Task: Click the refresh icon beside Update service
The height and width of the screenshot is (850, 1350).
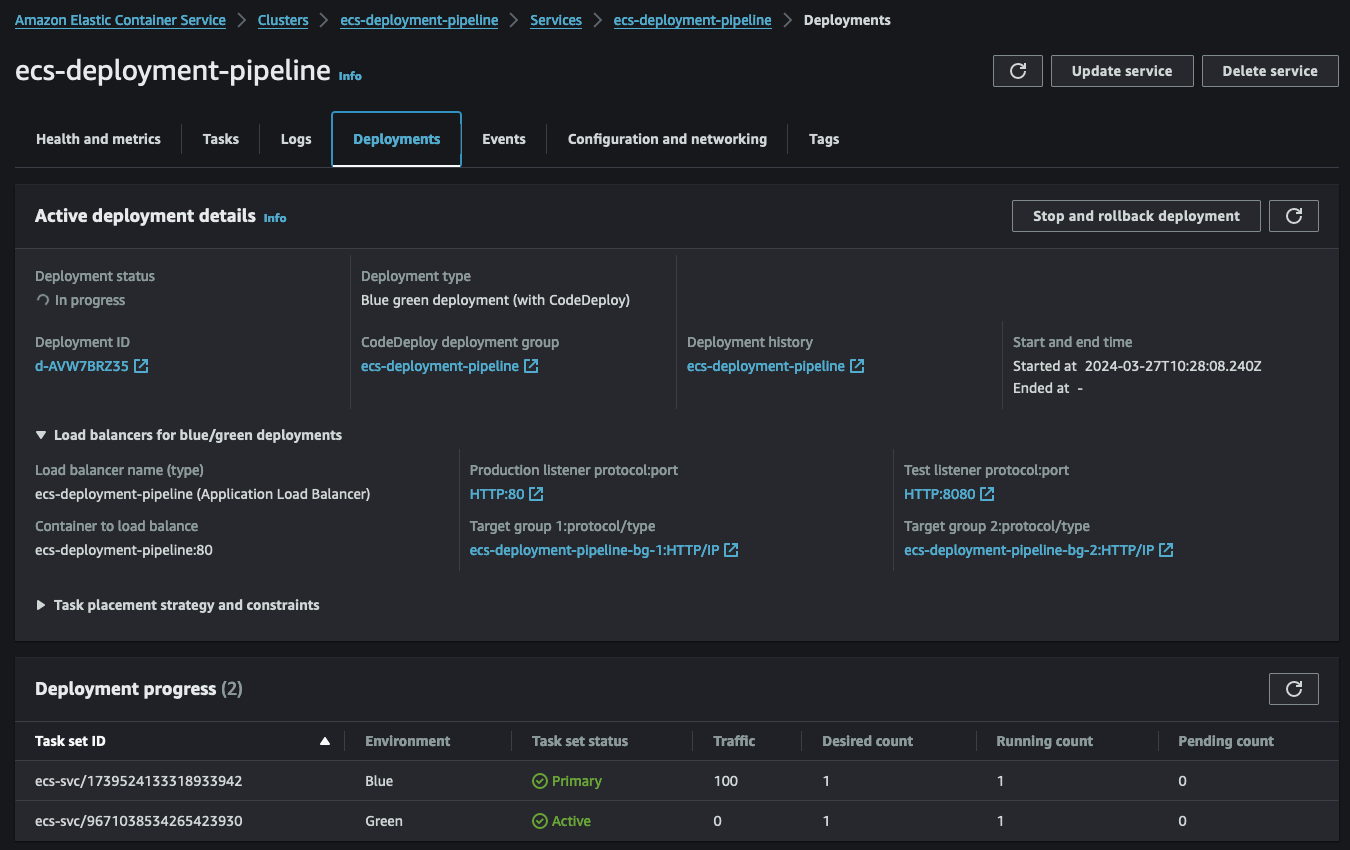Action: coord(1018,71)
